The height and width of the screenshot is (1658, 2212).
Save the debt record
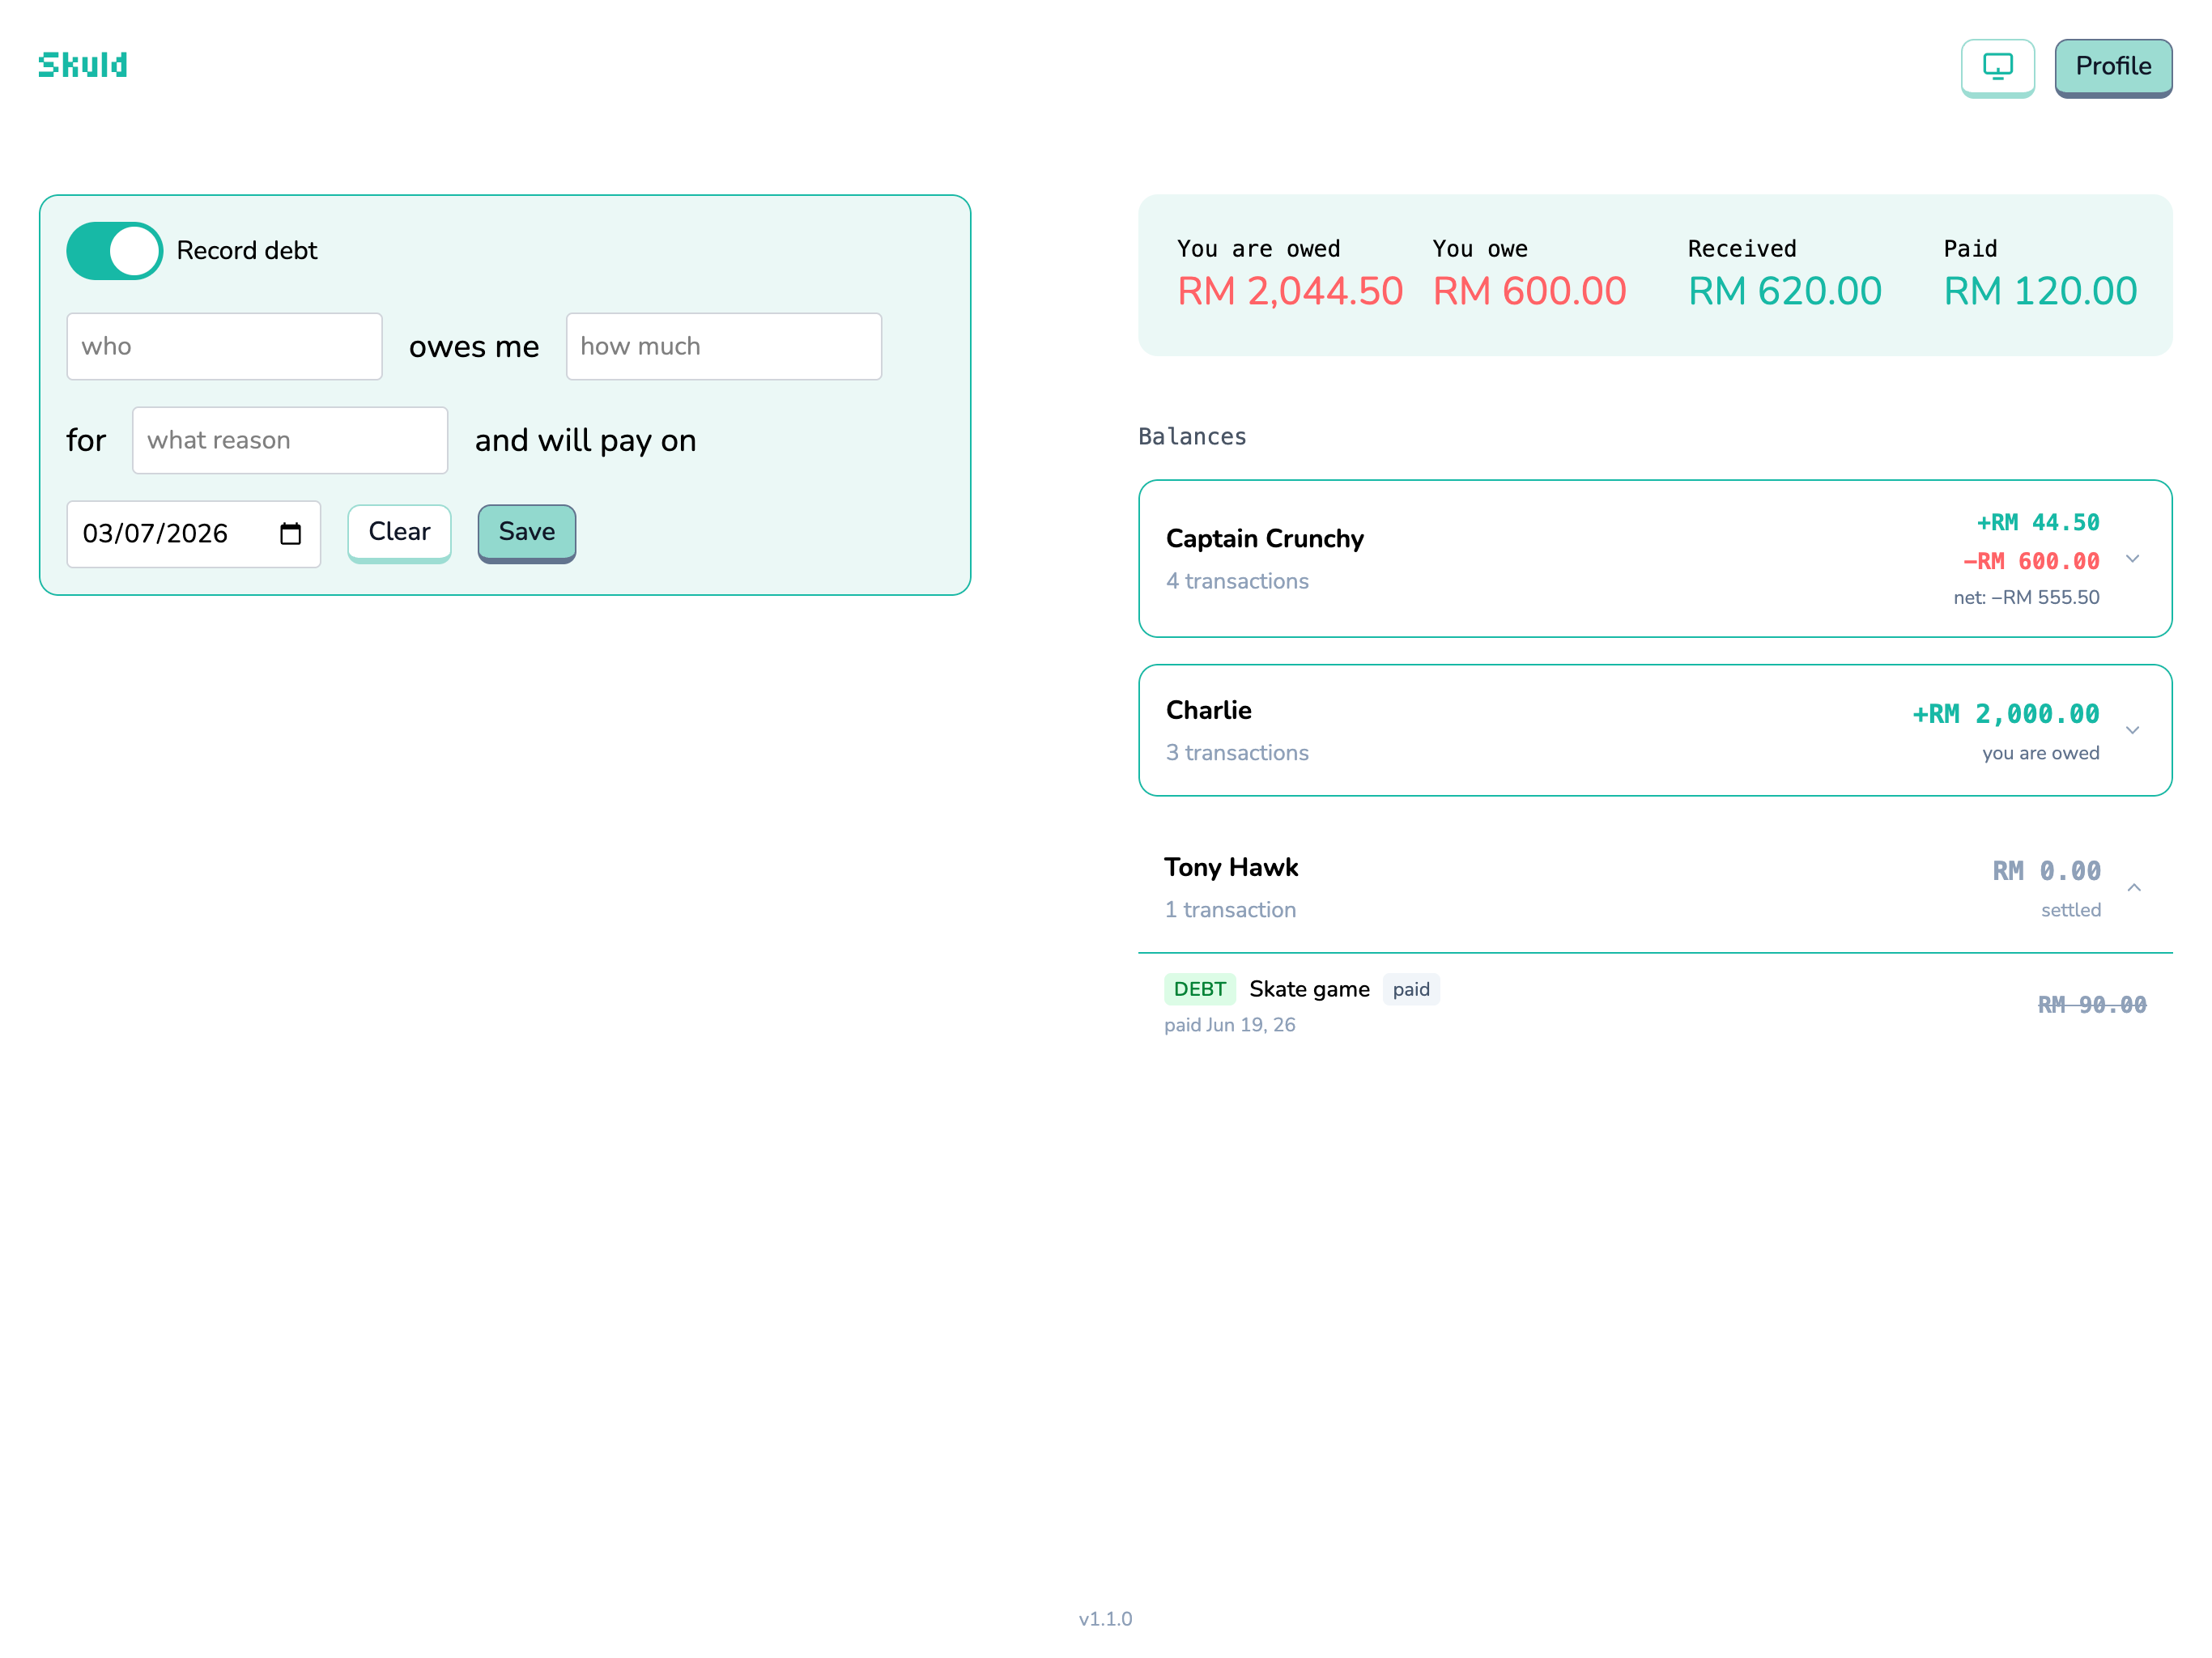(527, 533)
